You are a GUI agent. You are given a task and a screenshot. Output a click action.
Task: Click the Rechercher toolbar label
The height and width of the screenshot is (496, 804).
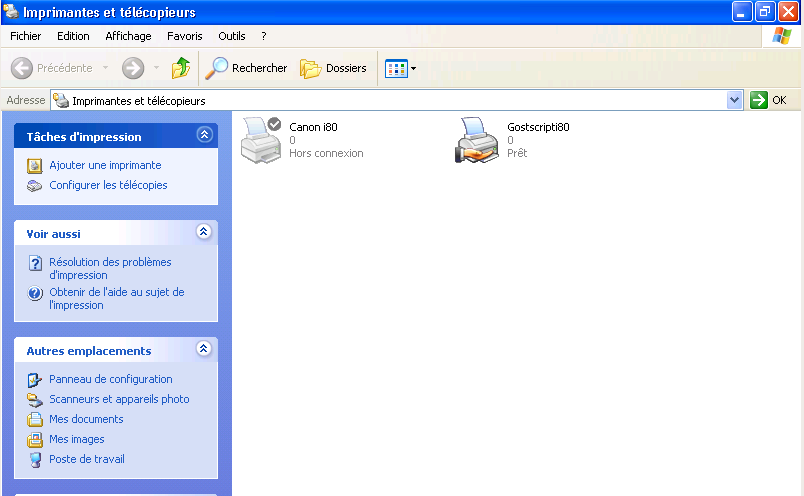click(x=259, y=68)
